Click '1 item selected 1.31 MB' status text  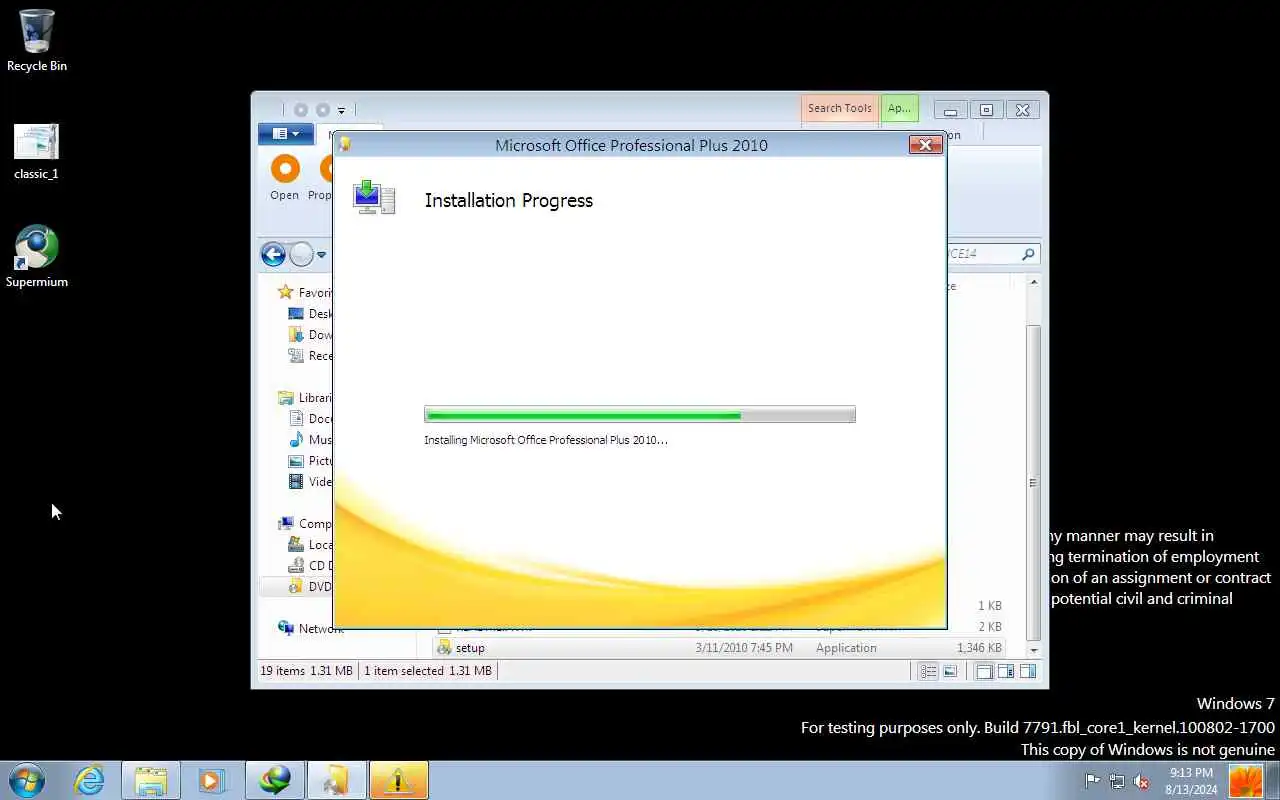click(428, 671)
